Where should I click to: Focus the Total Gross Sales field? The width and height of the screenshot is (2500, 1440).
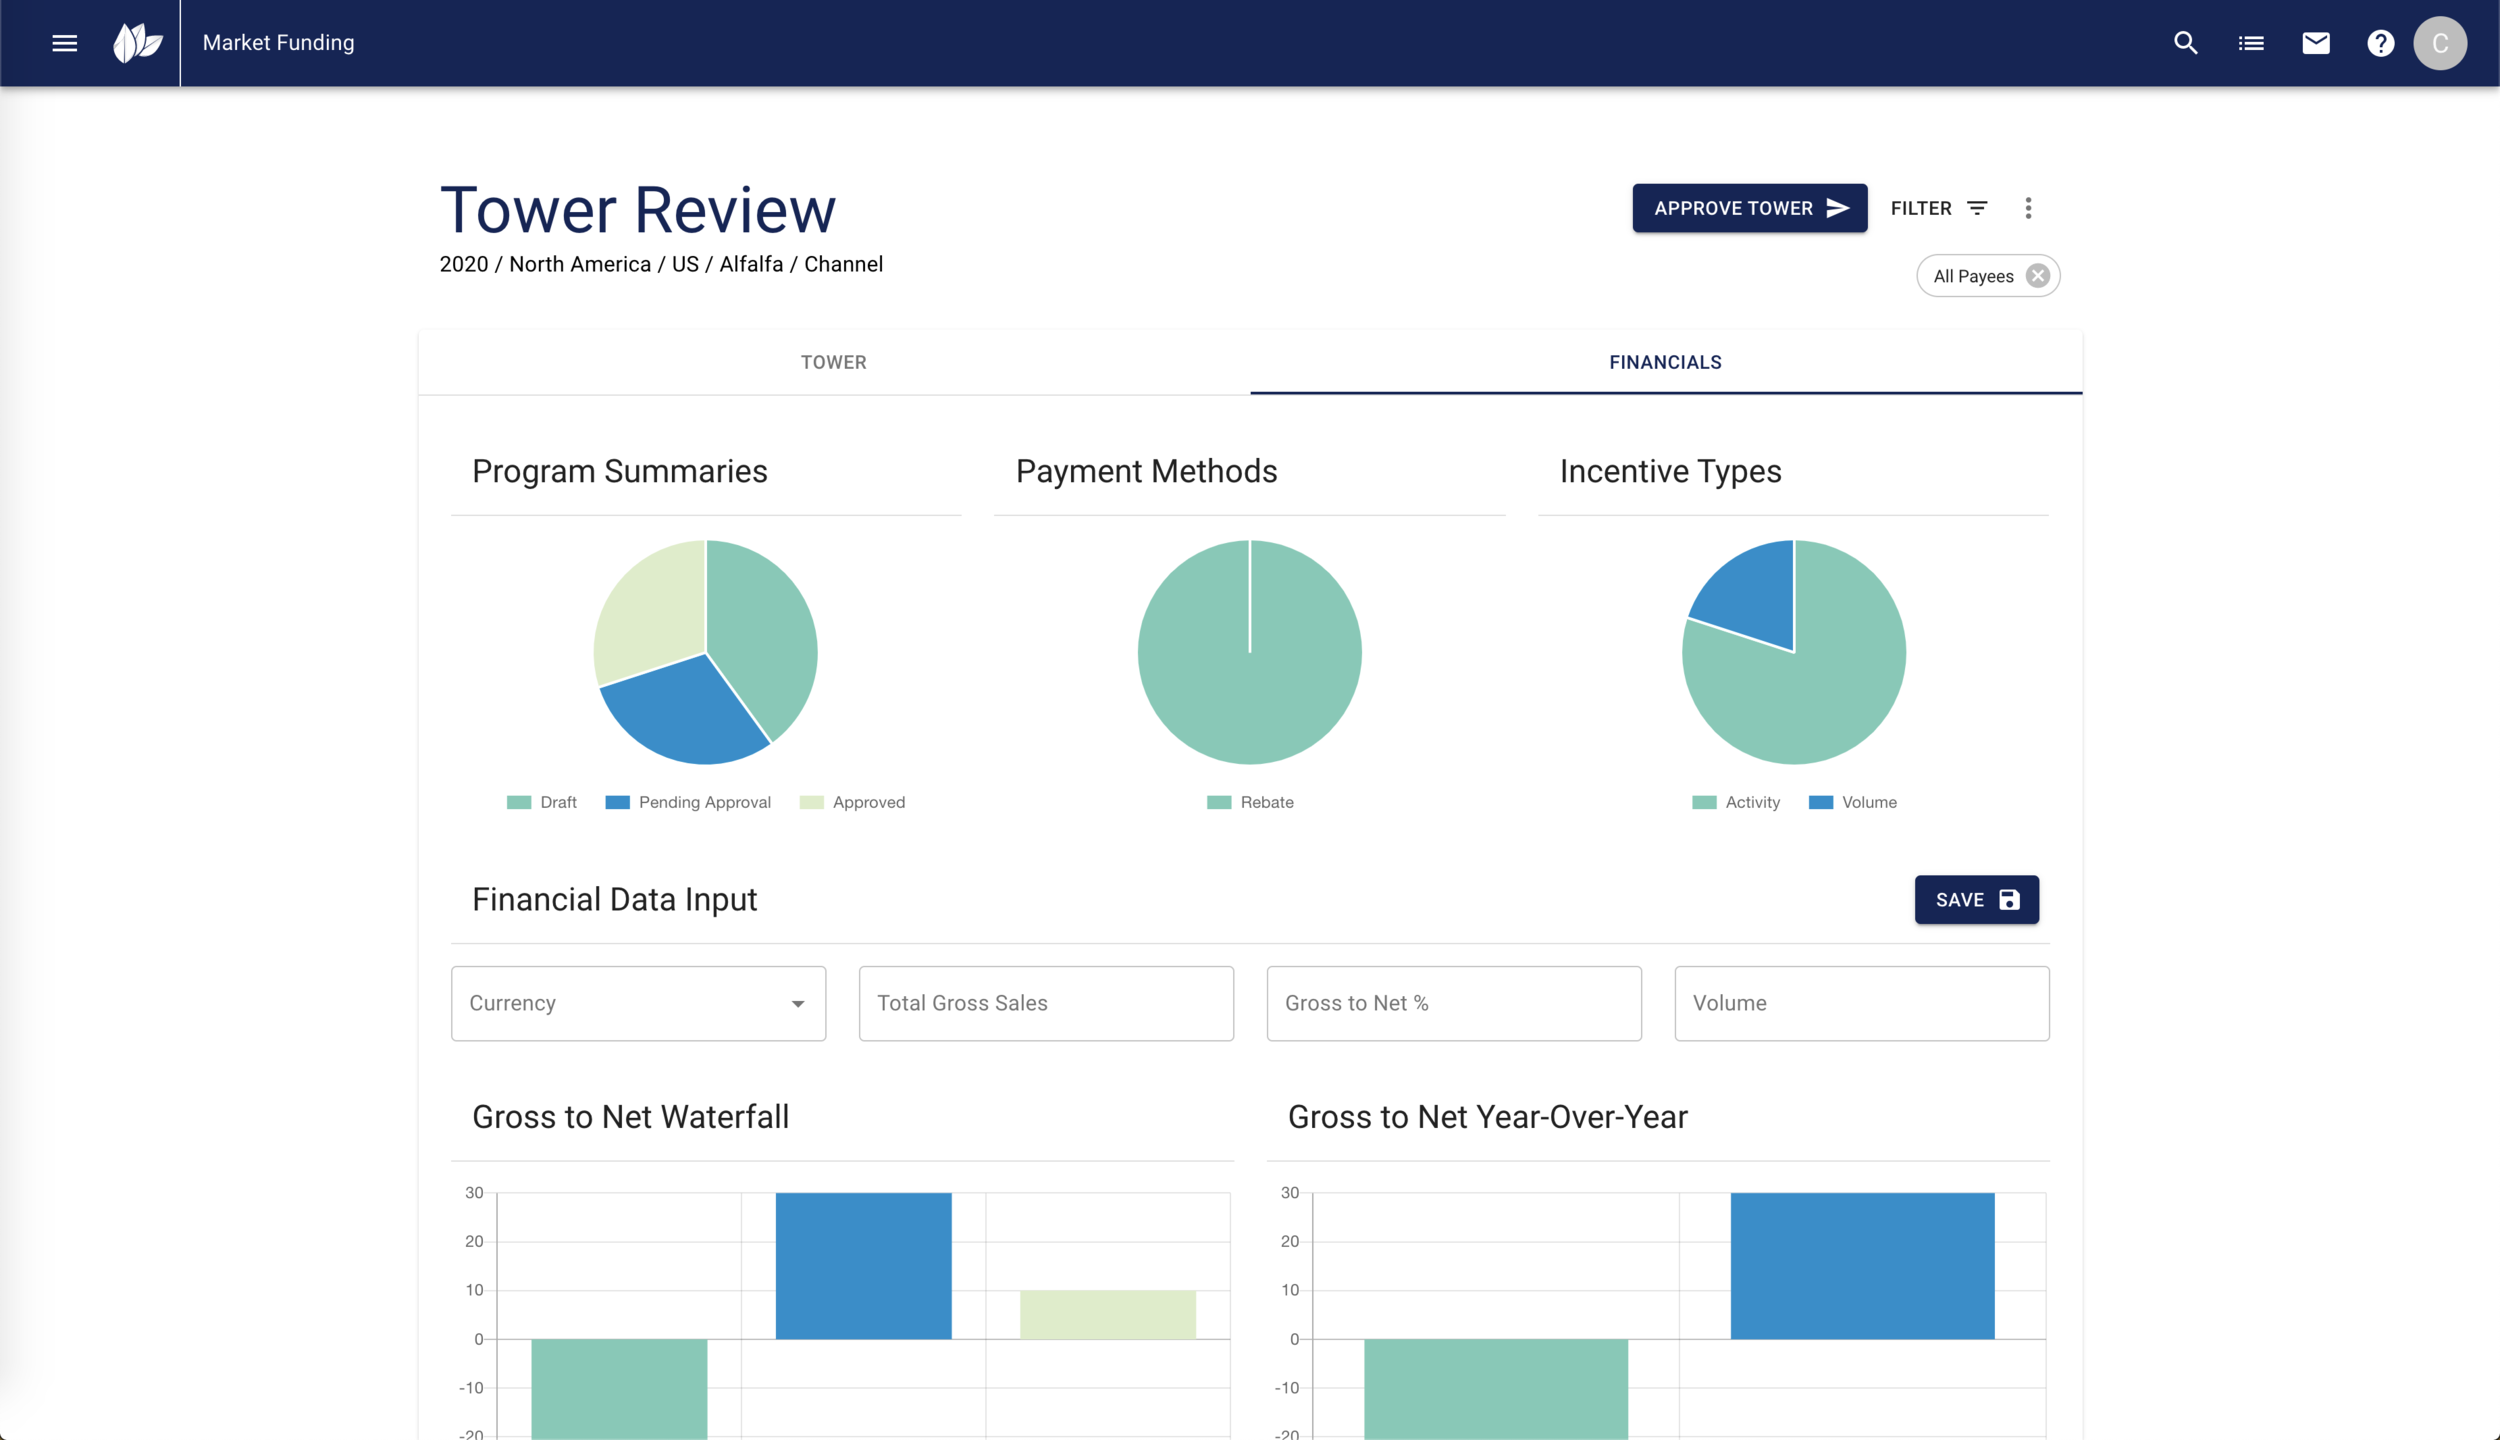(1046, 1003)
